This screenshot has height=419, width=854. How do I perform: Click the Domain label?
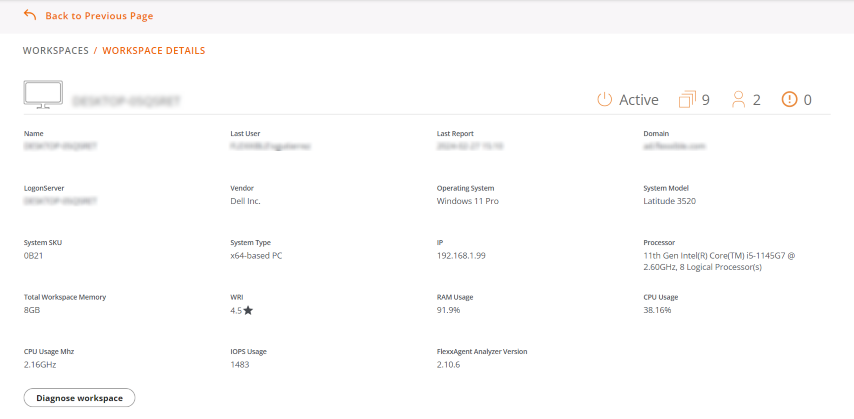(x=656, y=133)
